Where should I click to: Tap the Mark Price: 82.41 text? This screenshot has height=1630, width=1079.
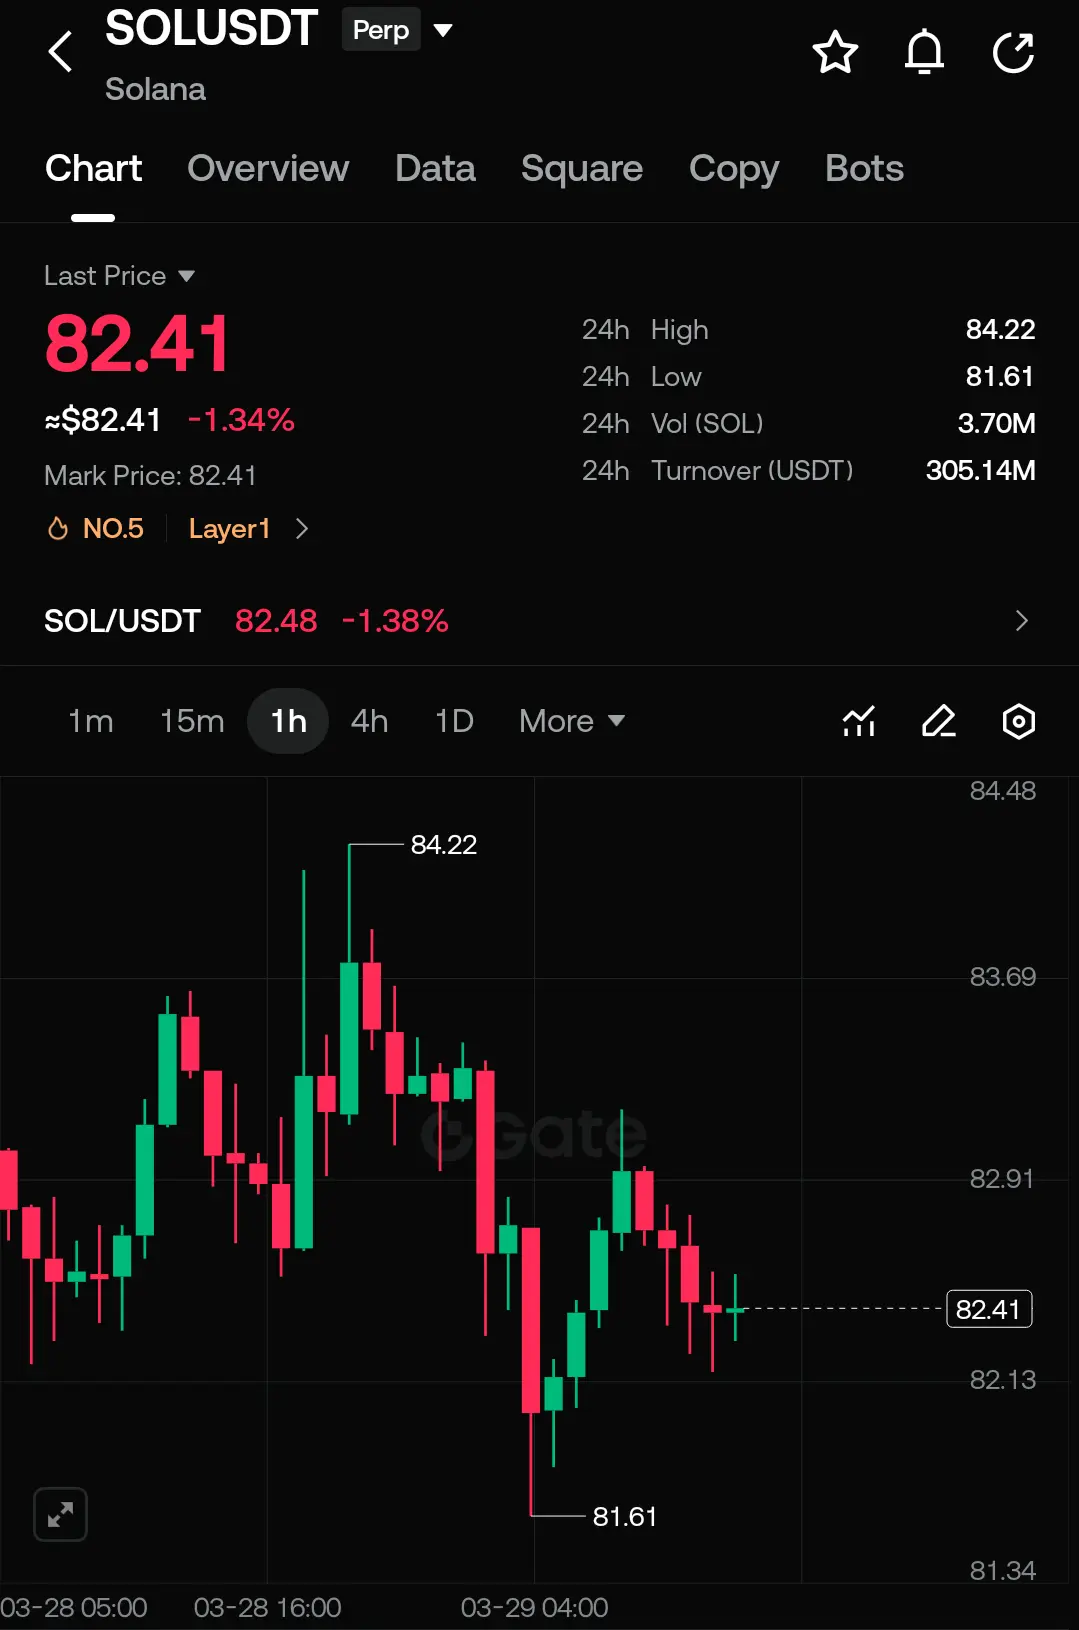tap(150, 475)
